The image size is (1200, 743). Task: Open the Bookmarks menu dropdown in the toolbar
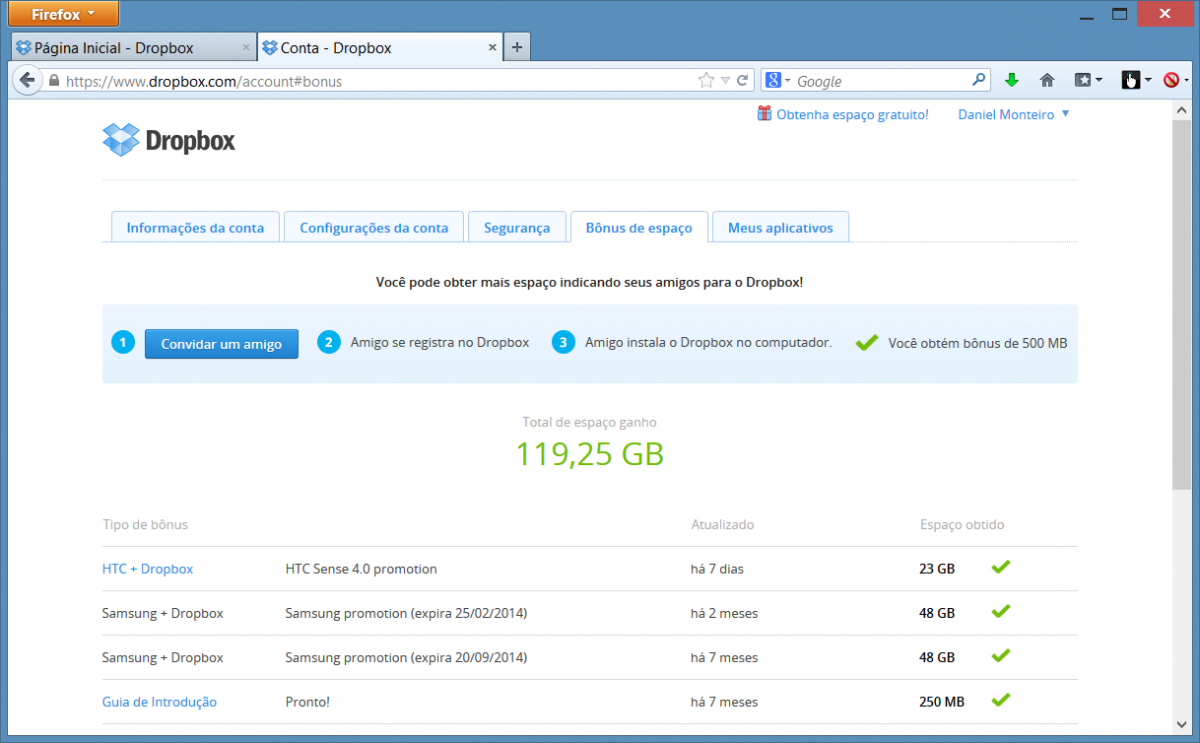coord(1089,80)
